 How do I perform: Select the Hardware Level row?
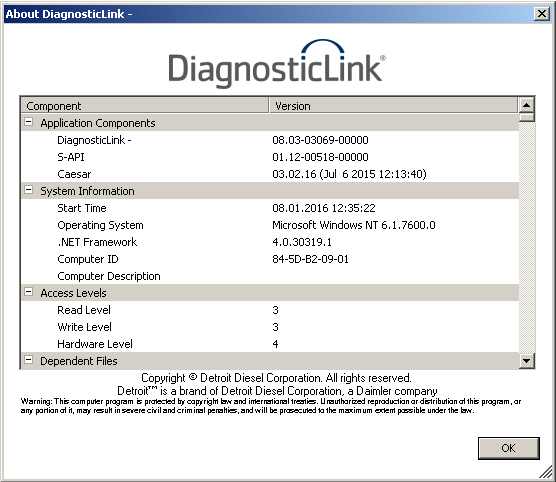(270, 344)
